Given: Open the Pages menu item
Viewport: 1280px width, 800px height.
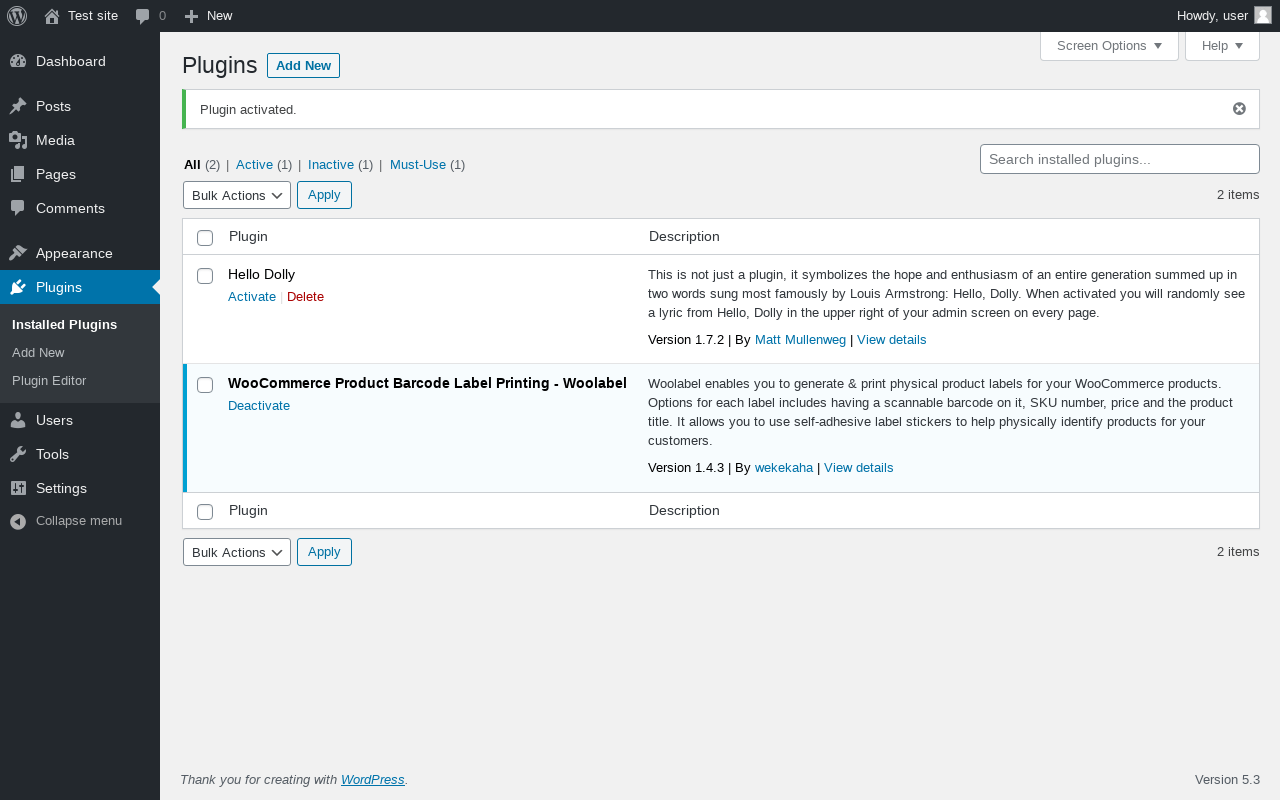Looking at the screenshot, I should pos(80,174).
